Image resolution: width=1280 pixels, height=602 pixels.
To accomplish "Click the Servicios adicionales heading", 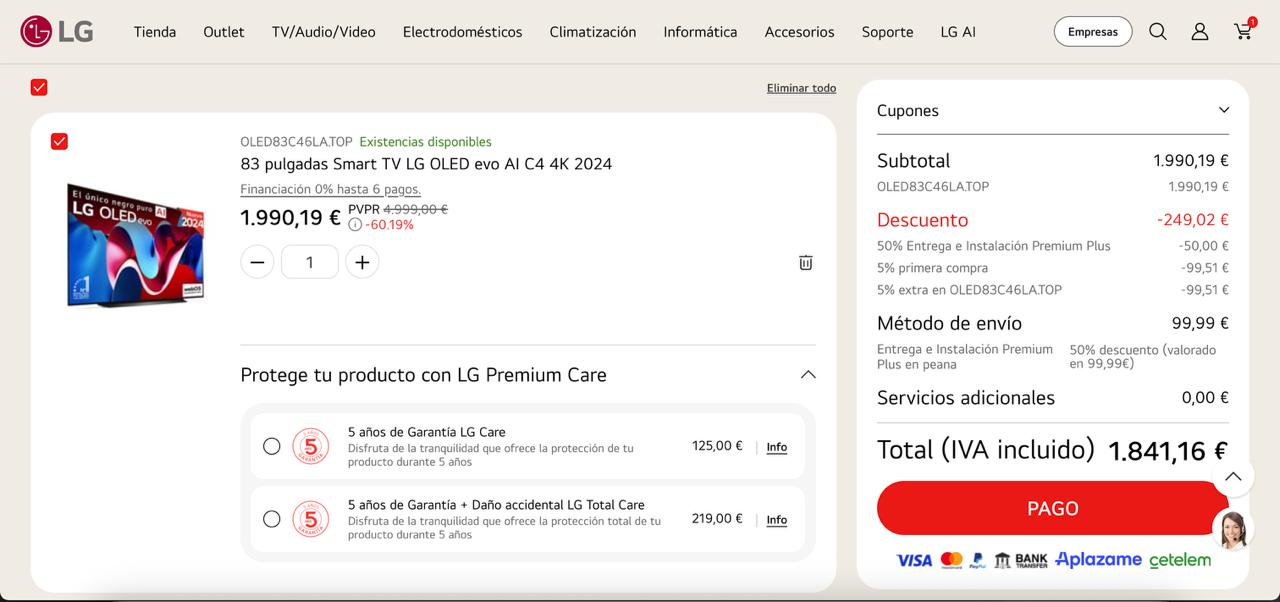I will (x=966, y=398).
